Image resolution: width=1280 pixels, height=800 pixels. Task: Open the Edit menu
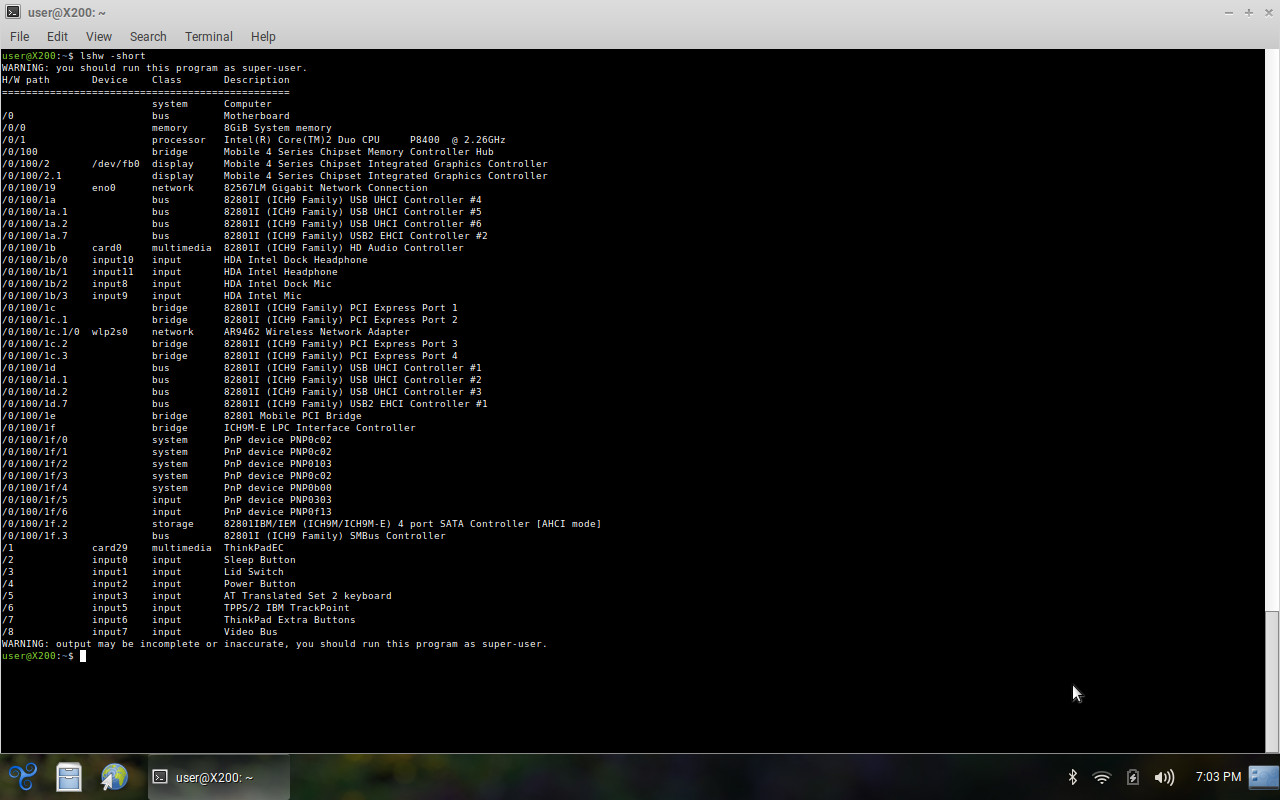pos(57,36)
